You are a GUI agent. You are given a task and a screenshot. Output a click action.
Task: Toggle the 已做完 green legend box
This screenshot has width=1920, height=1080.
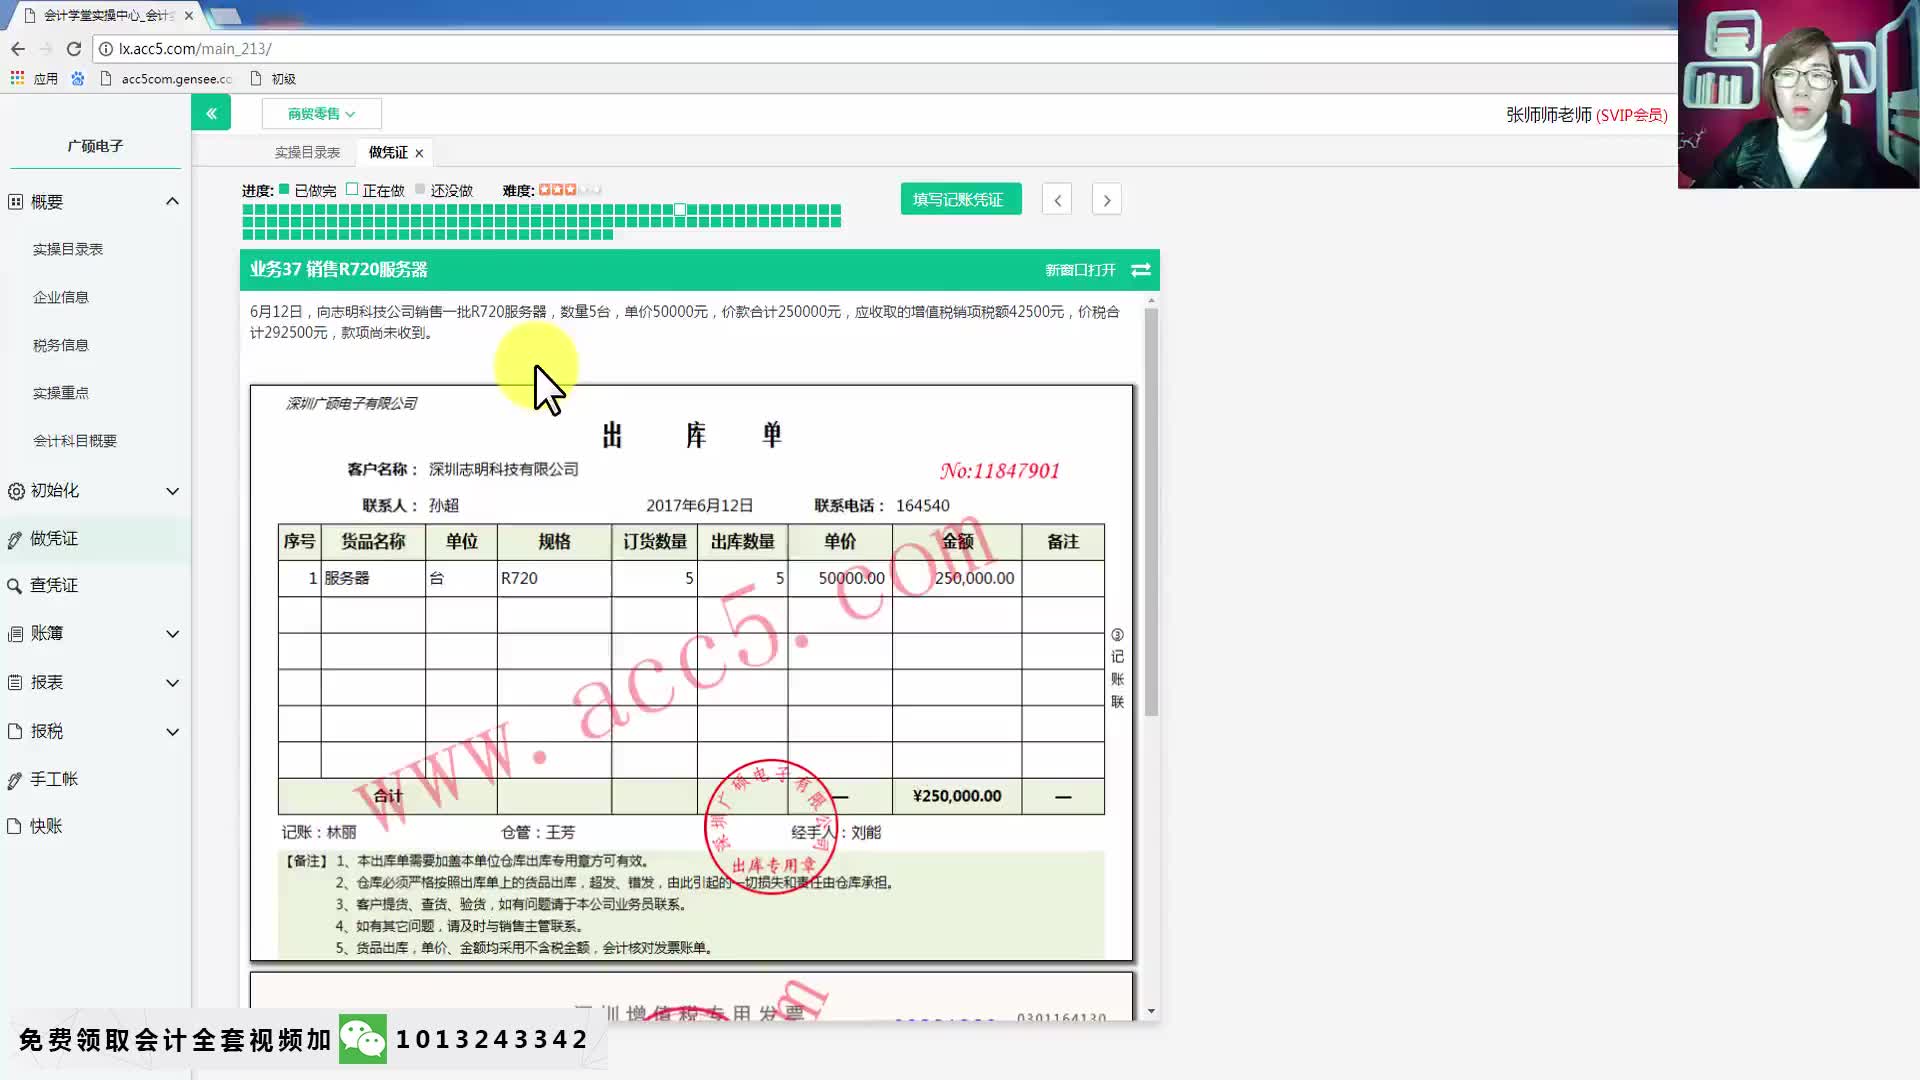tap(284, 189)
